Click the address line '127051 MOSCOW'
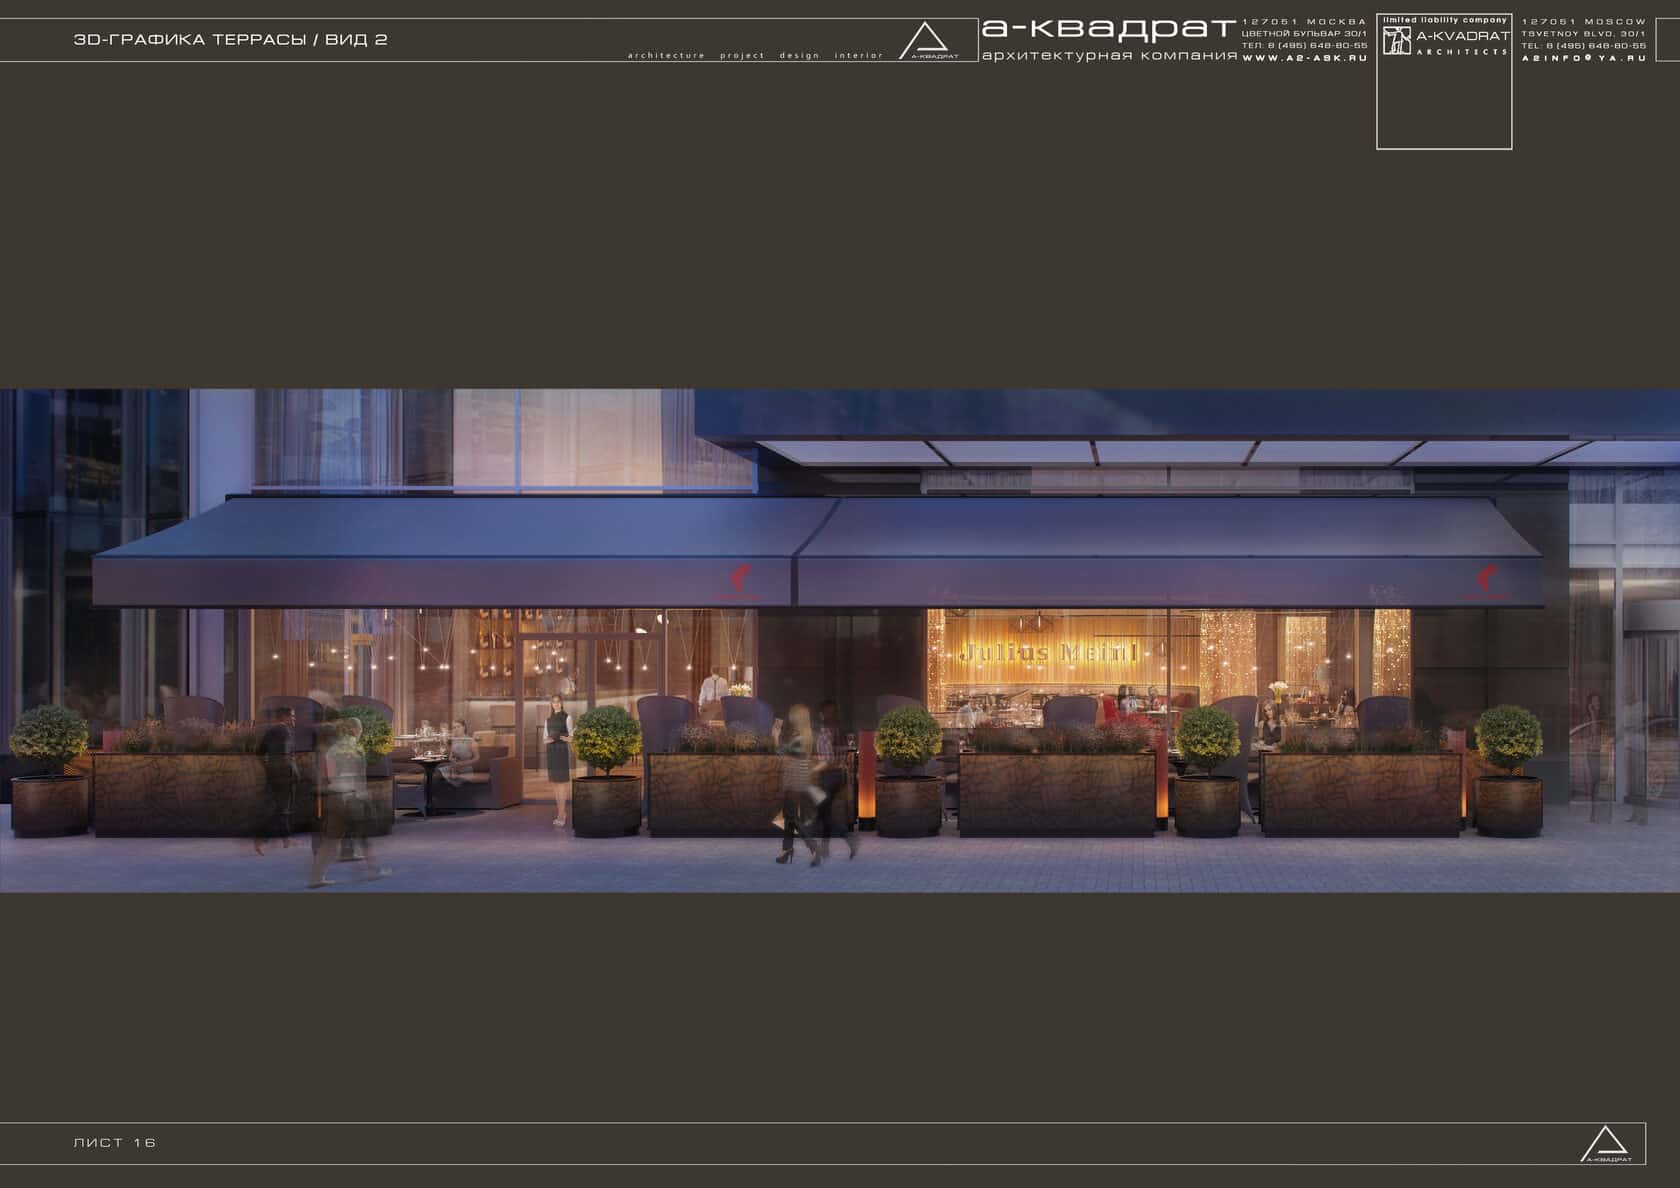The width and height of the screenshot is (1680, 1188). pos(1584,22)
